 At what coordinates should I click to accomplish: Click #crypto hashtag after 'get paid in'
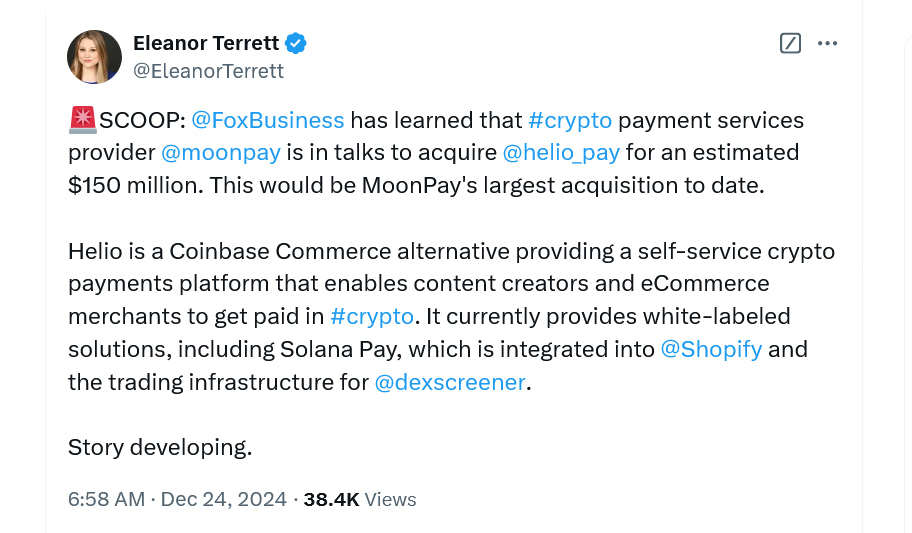coord(372,316)
